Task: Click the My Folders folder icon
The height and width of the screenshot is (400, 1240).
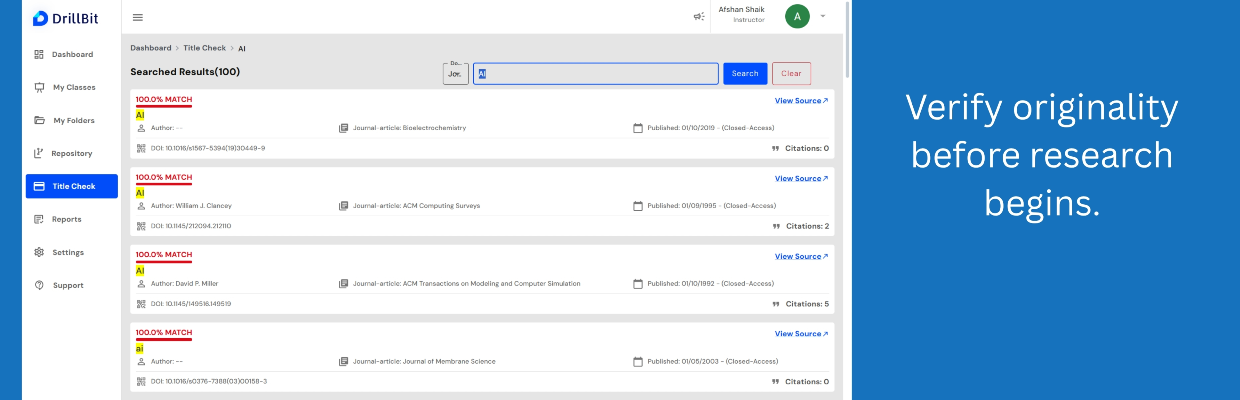Action: click(39, 120)
